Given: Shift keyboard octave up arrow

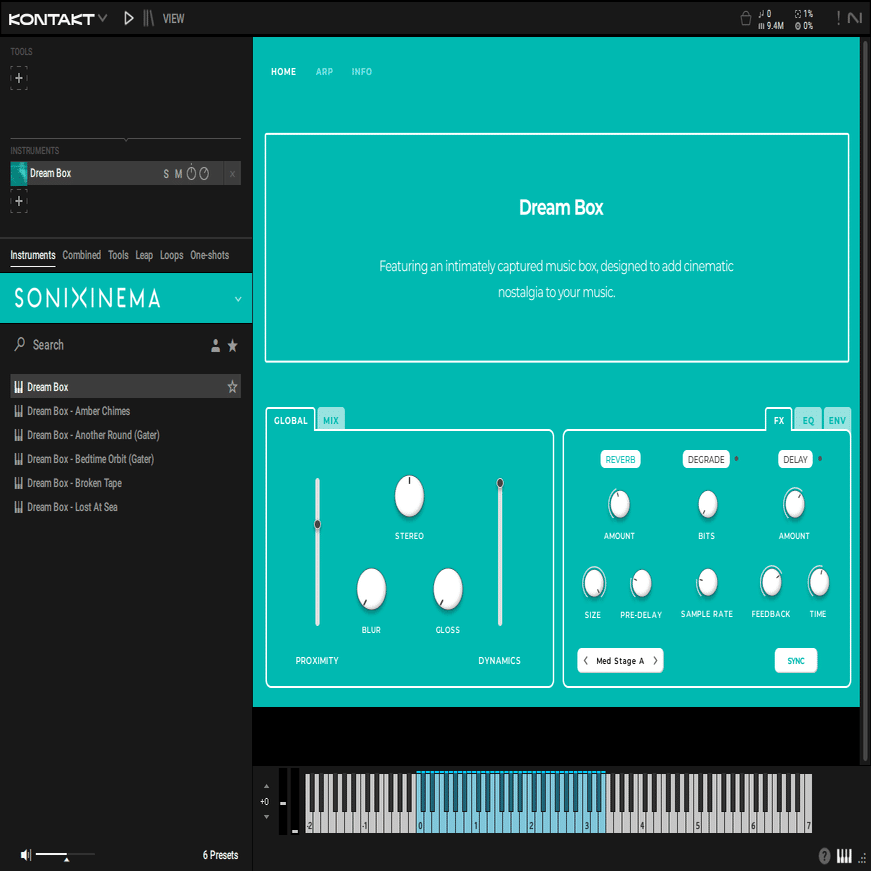Looking at the screenshot, I should point(267,786).
